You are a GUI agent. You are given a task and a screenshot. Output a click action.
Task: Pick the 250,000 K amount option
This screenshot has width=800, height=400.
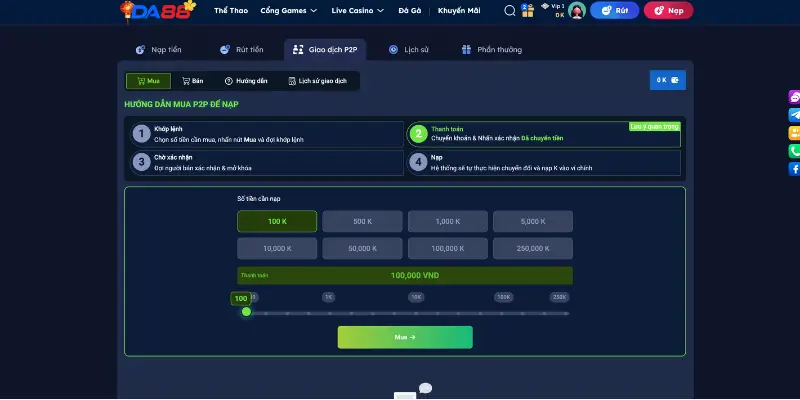pos(532,248)
